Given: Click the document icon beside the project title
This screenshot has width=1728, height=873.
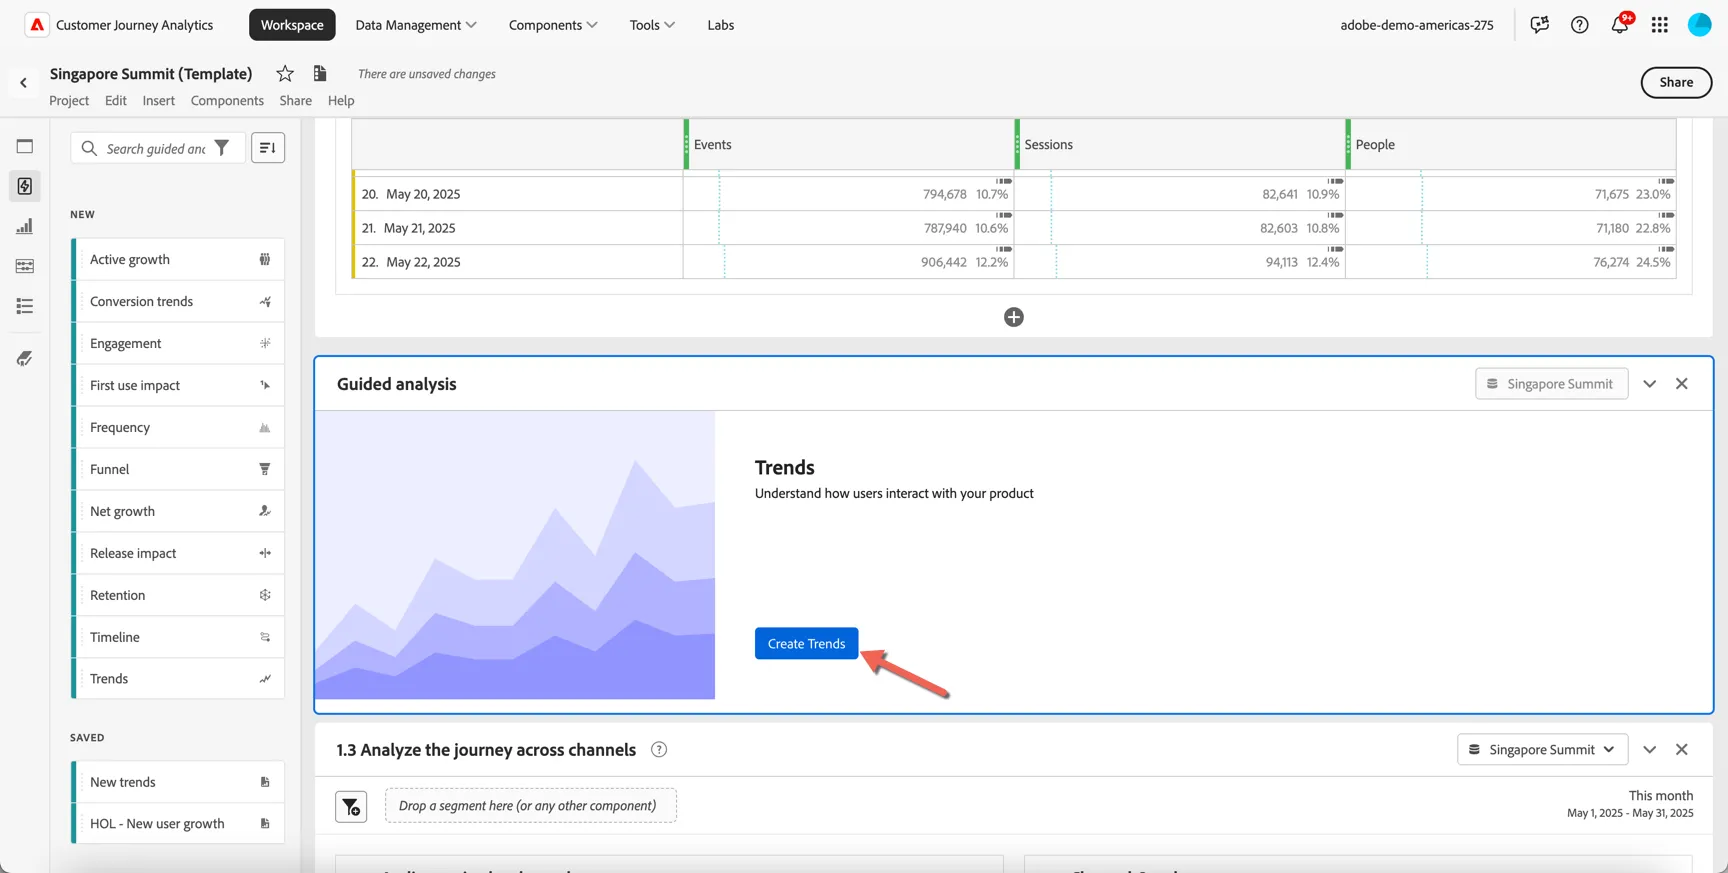Looking at the screenshot, I should tap(320, 73).
